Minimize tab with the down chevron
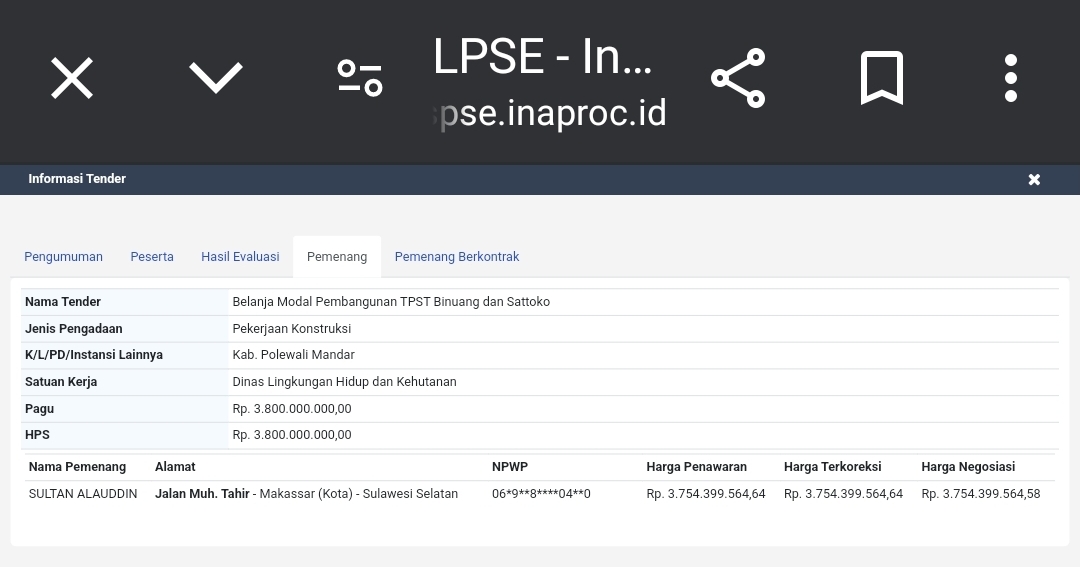Screen dimensions: 1080x567 coord(216,78)
